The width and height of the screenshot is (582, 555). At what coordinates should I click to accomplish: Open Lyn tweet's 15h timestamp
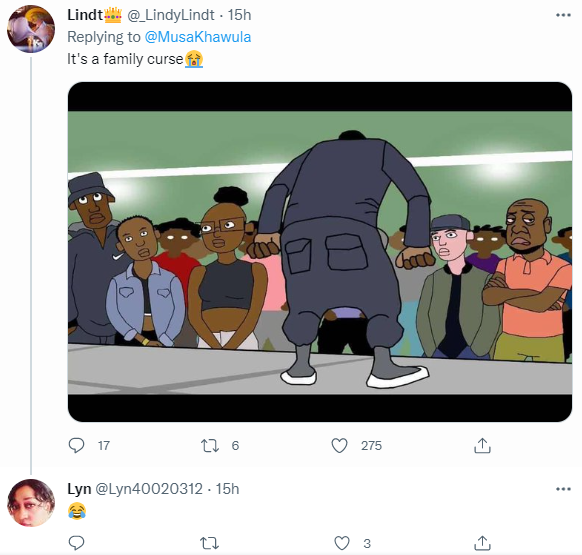pos(227,489)
